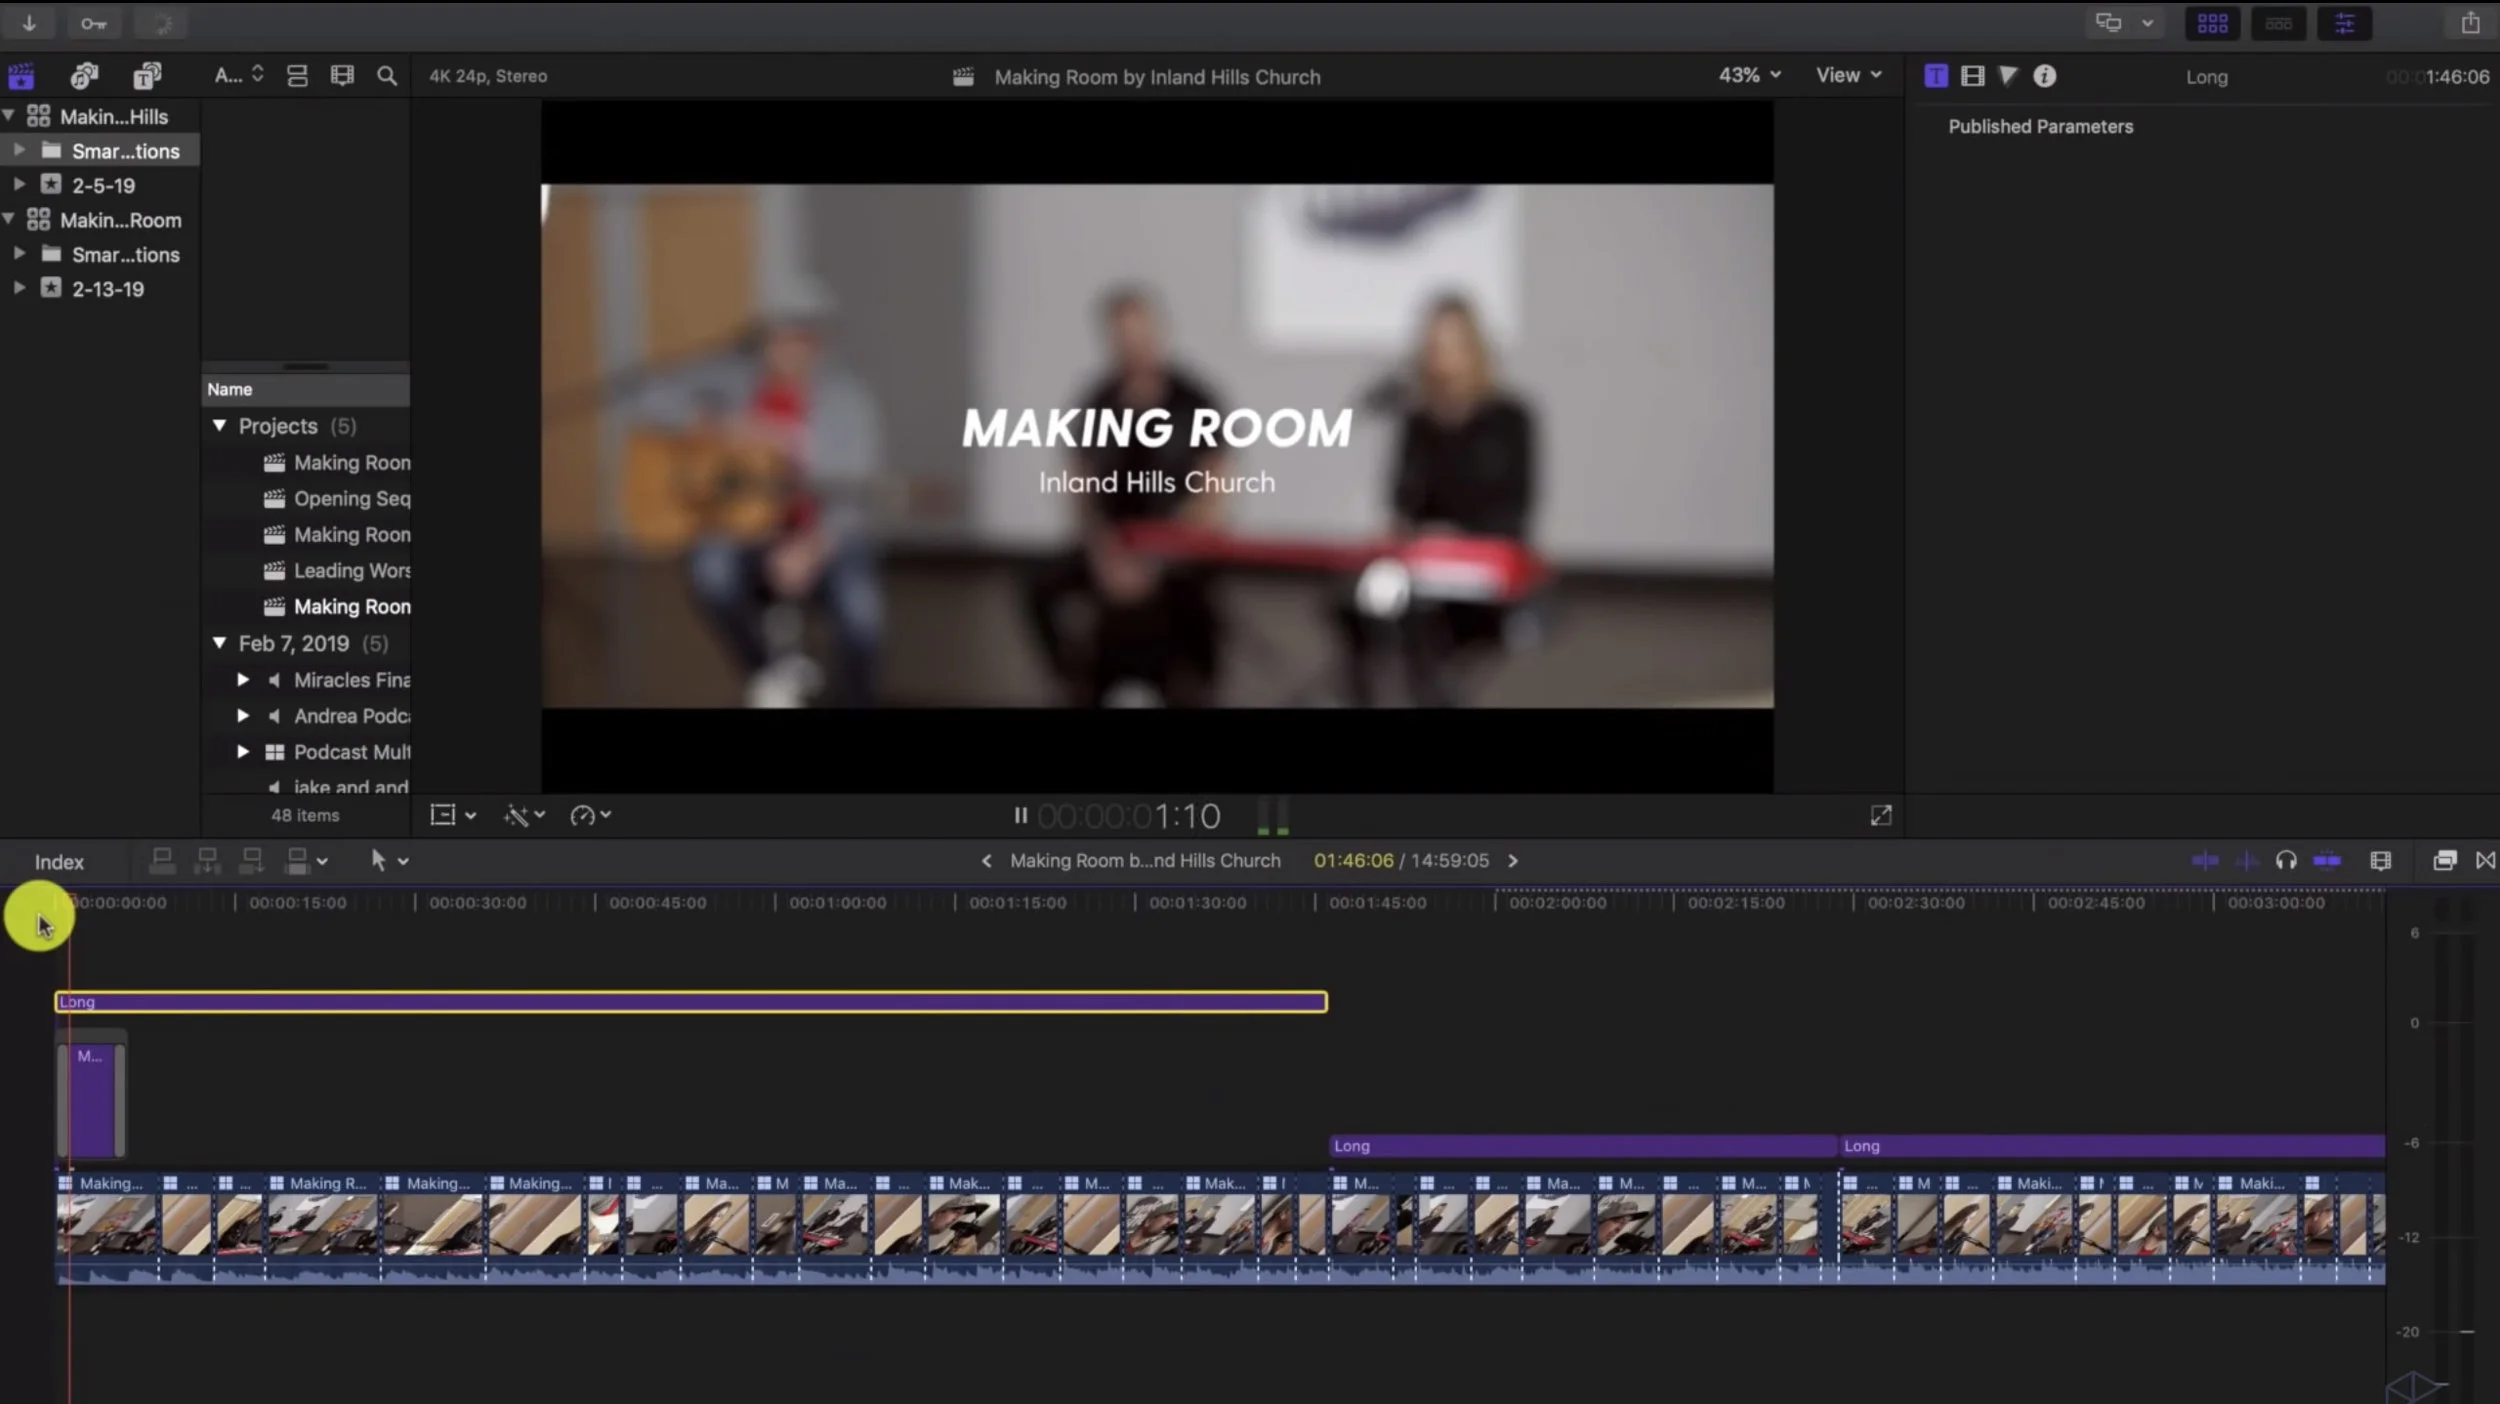Screen dimensions: 2500x1404
Task: Open the viewer zoom 43% menu
Action: [x=1750, y=76]
